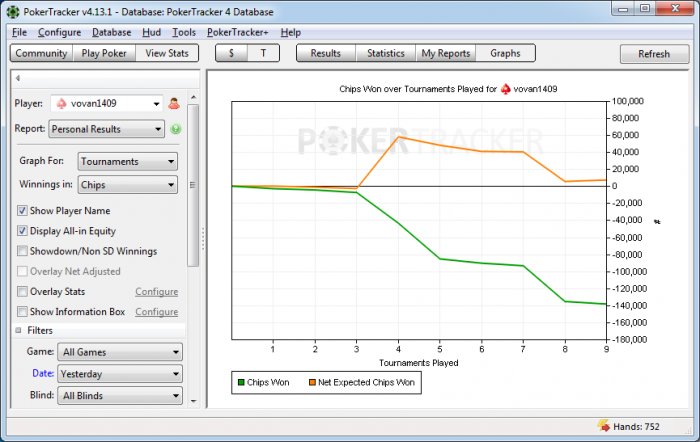
Task: Open the Report dropdown set to Personal Results
Action: [x=106, y=129]
